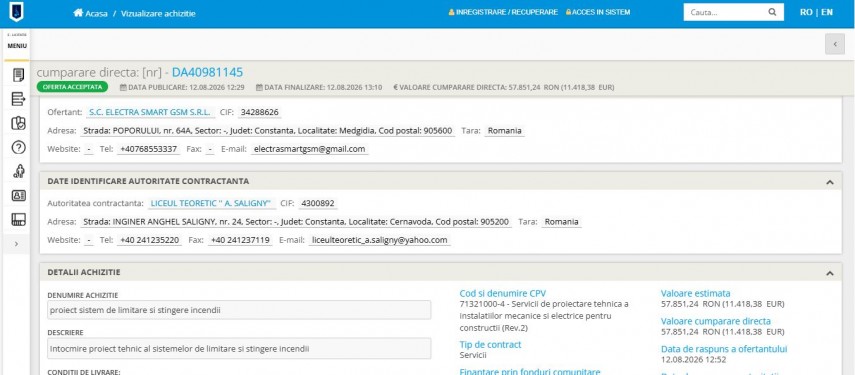Click the Vizualizare achizitie breadcrumb
Screen dimensions: 855x375
pyautogui.click(x=158, y=13)
